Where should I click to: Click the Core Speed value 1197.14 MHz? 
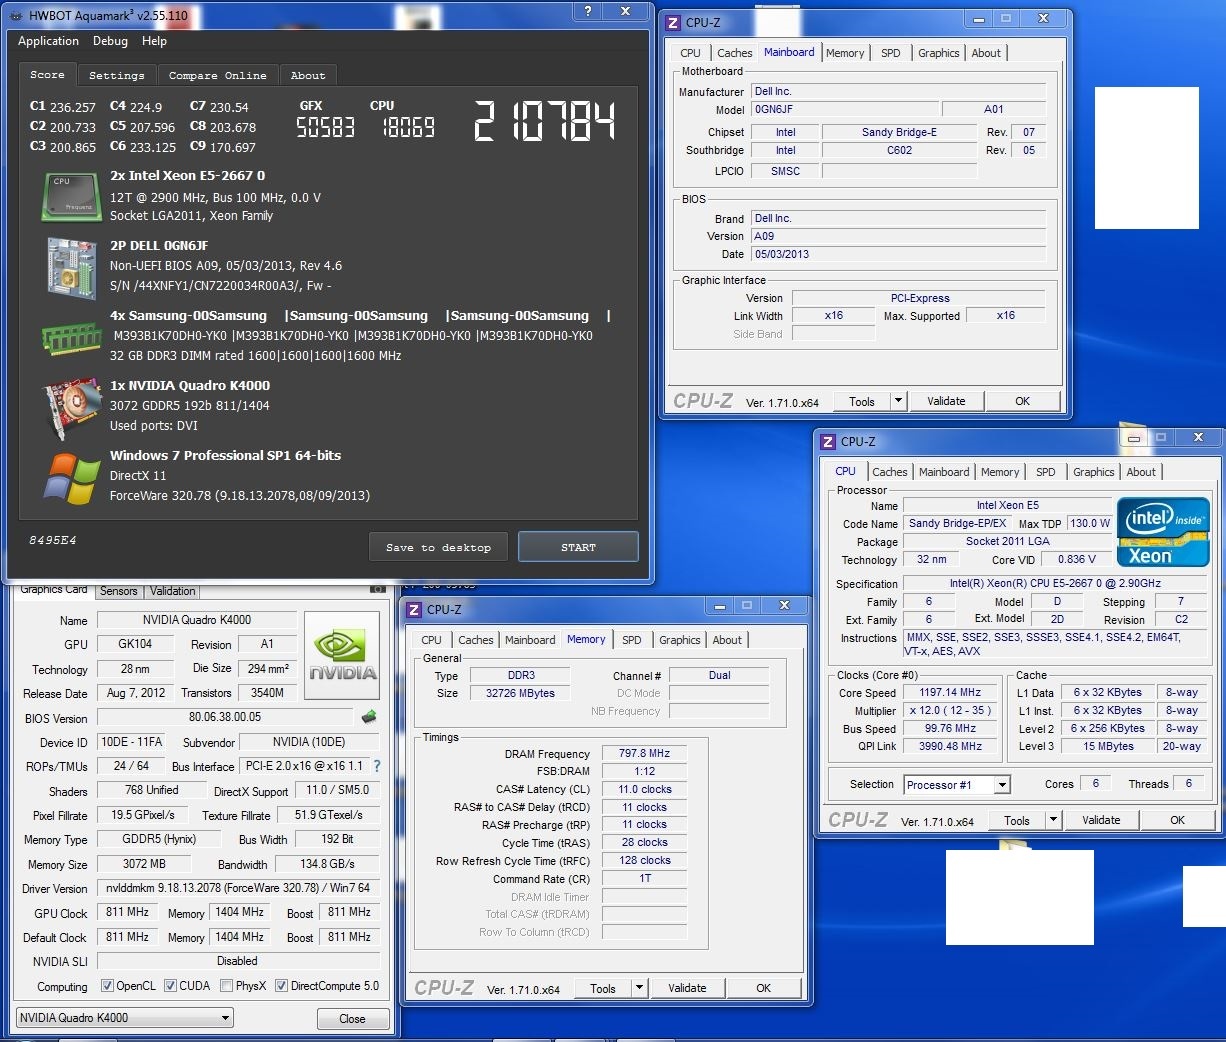click(950, 692)
